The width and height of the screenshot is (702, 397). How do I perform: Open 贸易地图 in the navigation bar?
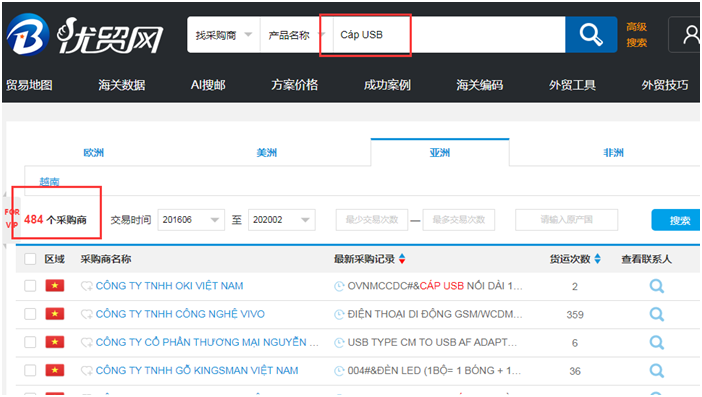(29, 85)
